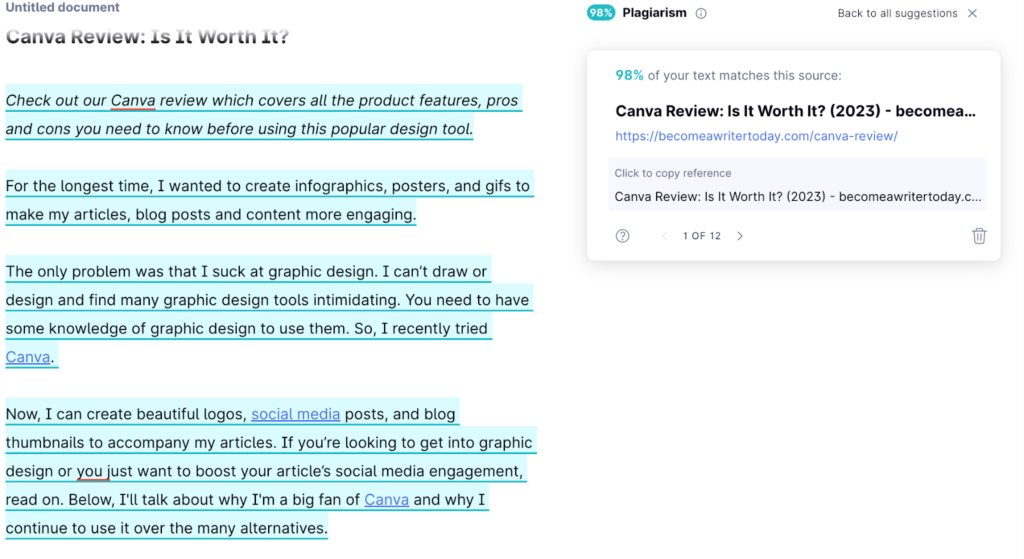Click the Canva link after 'recently tried'
1024x559 pixels.
click(x=28, y=357)
